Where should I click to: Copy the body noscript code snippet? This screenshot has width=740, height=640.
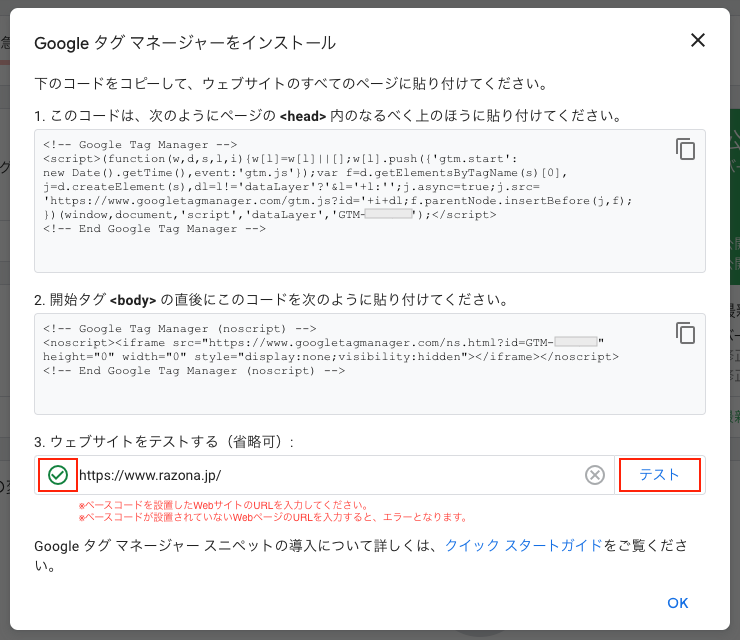[x=685, y=333]
